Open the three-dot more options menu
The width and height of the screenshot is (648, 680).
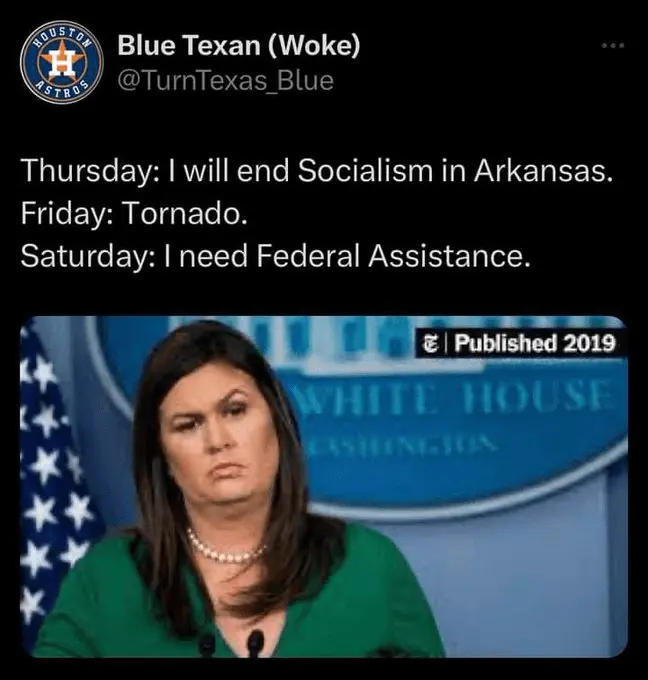tap(612, 45)
